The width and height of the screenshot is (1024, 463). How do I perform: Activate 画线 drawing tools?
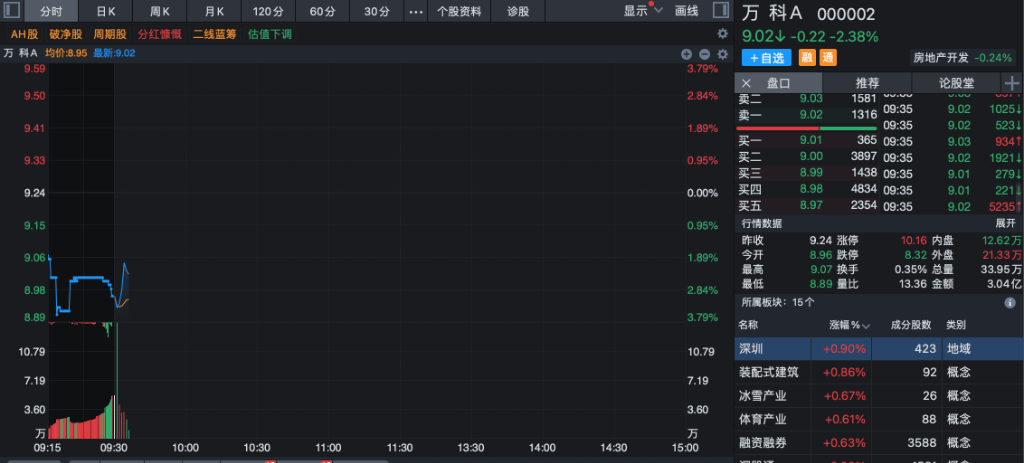[x=686, y=11]
